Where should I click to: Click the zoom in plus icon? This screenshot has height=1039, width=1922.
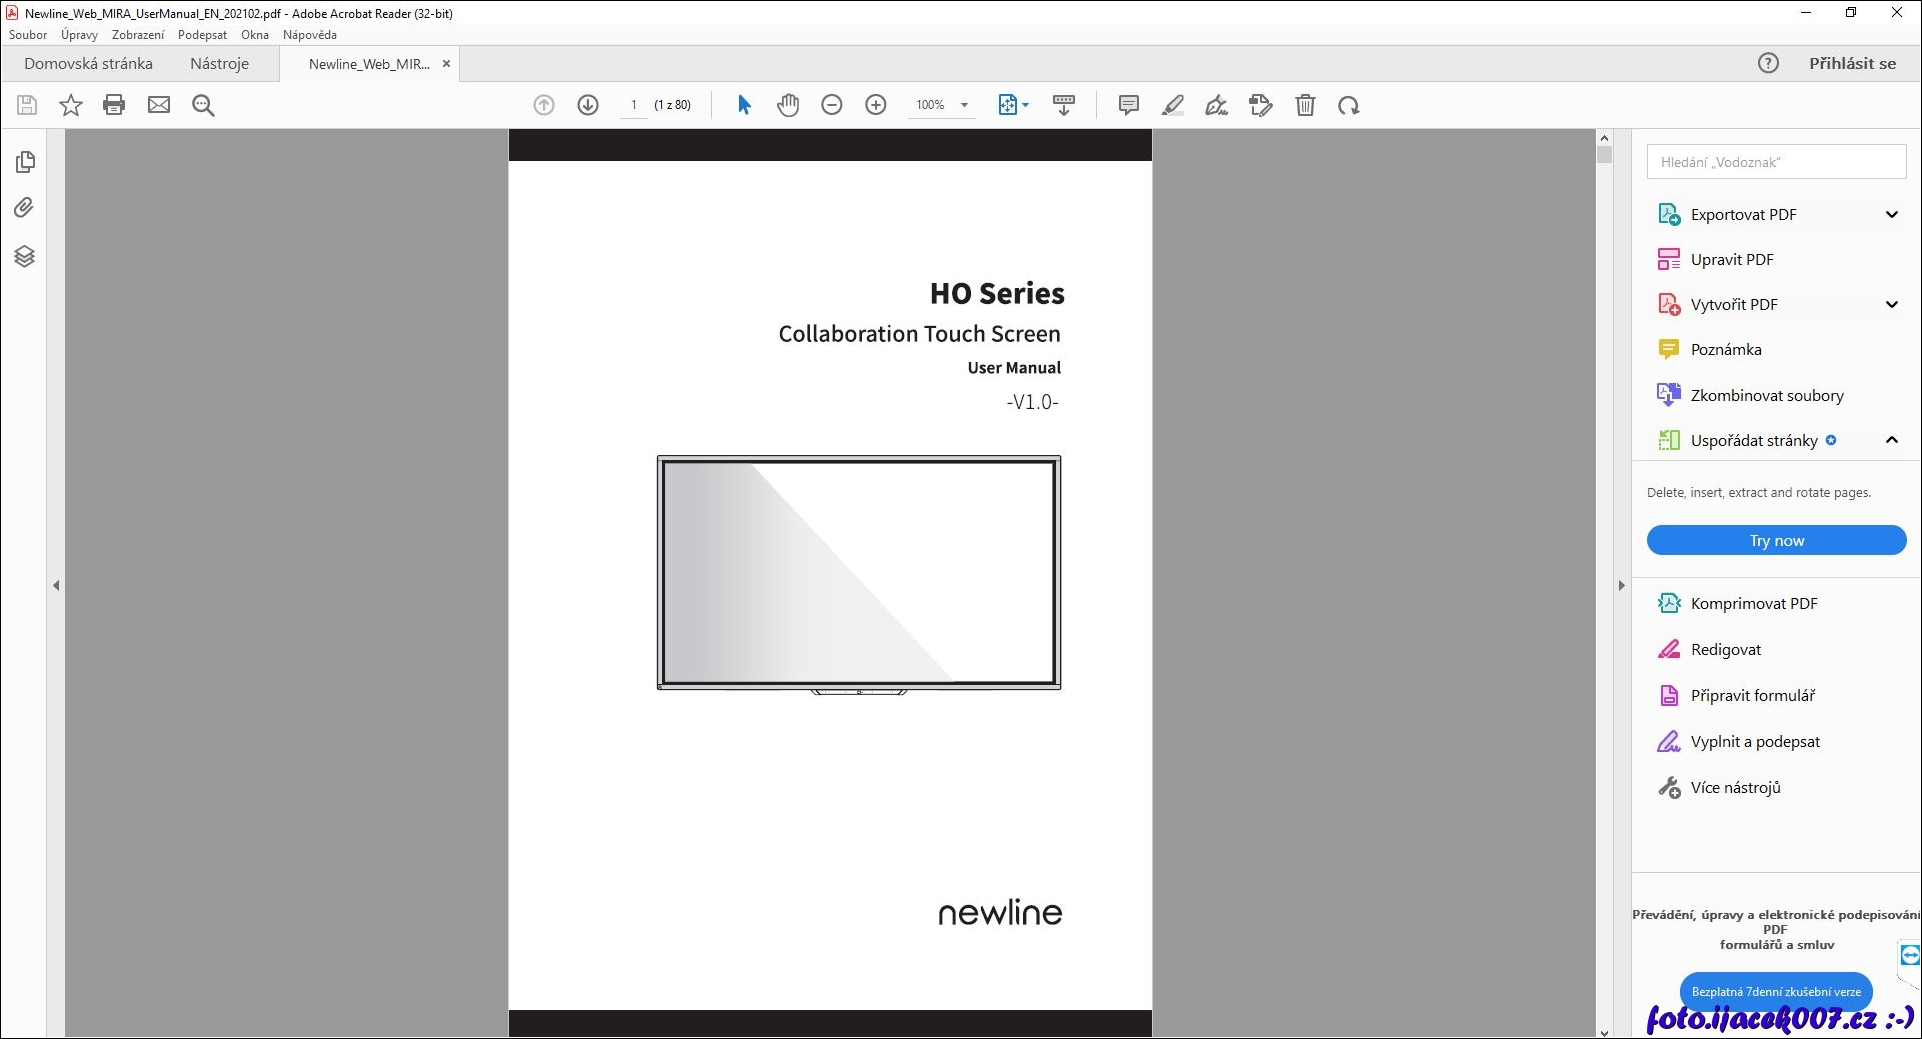876,105
